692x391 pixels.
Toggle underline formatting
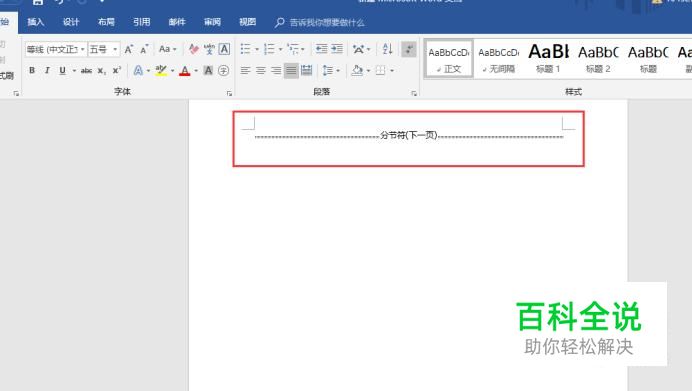[x=62, y=71]
